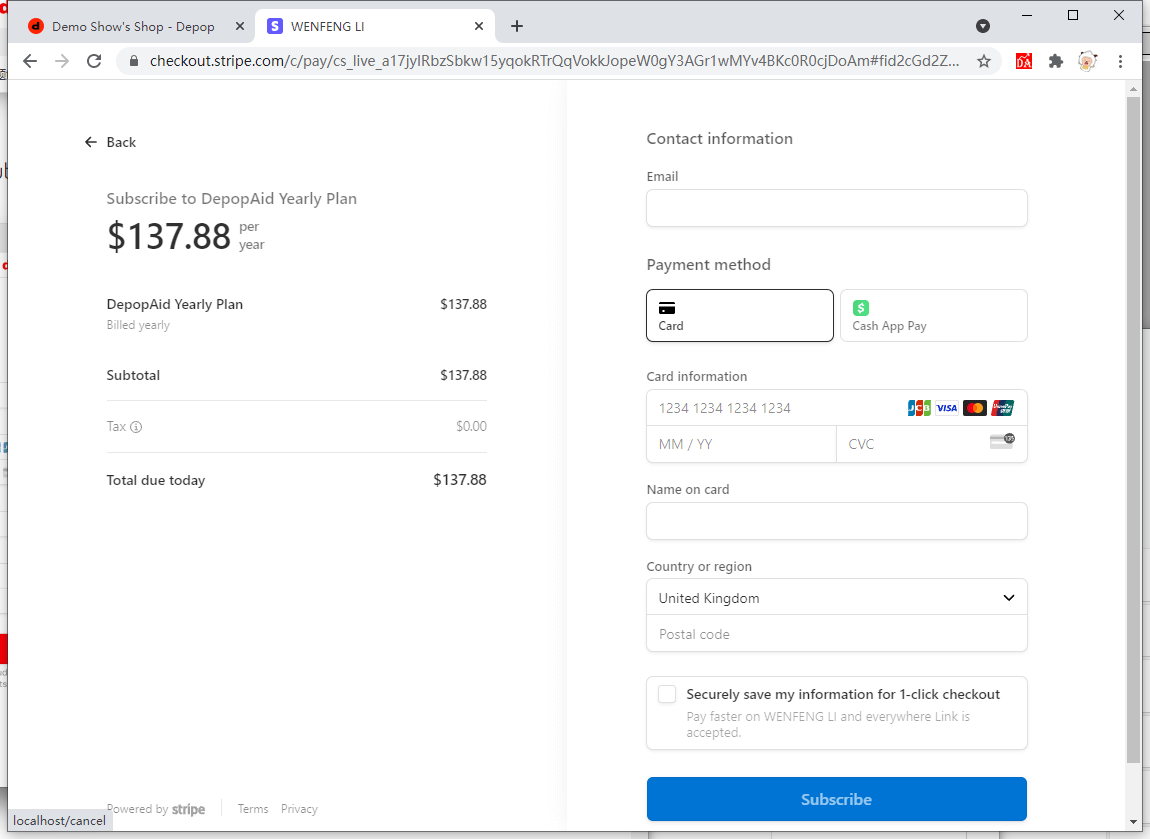
Task: Click the Tax info icon
Action: [x=136, y=427]
